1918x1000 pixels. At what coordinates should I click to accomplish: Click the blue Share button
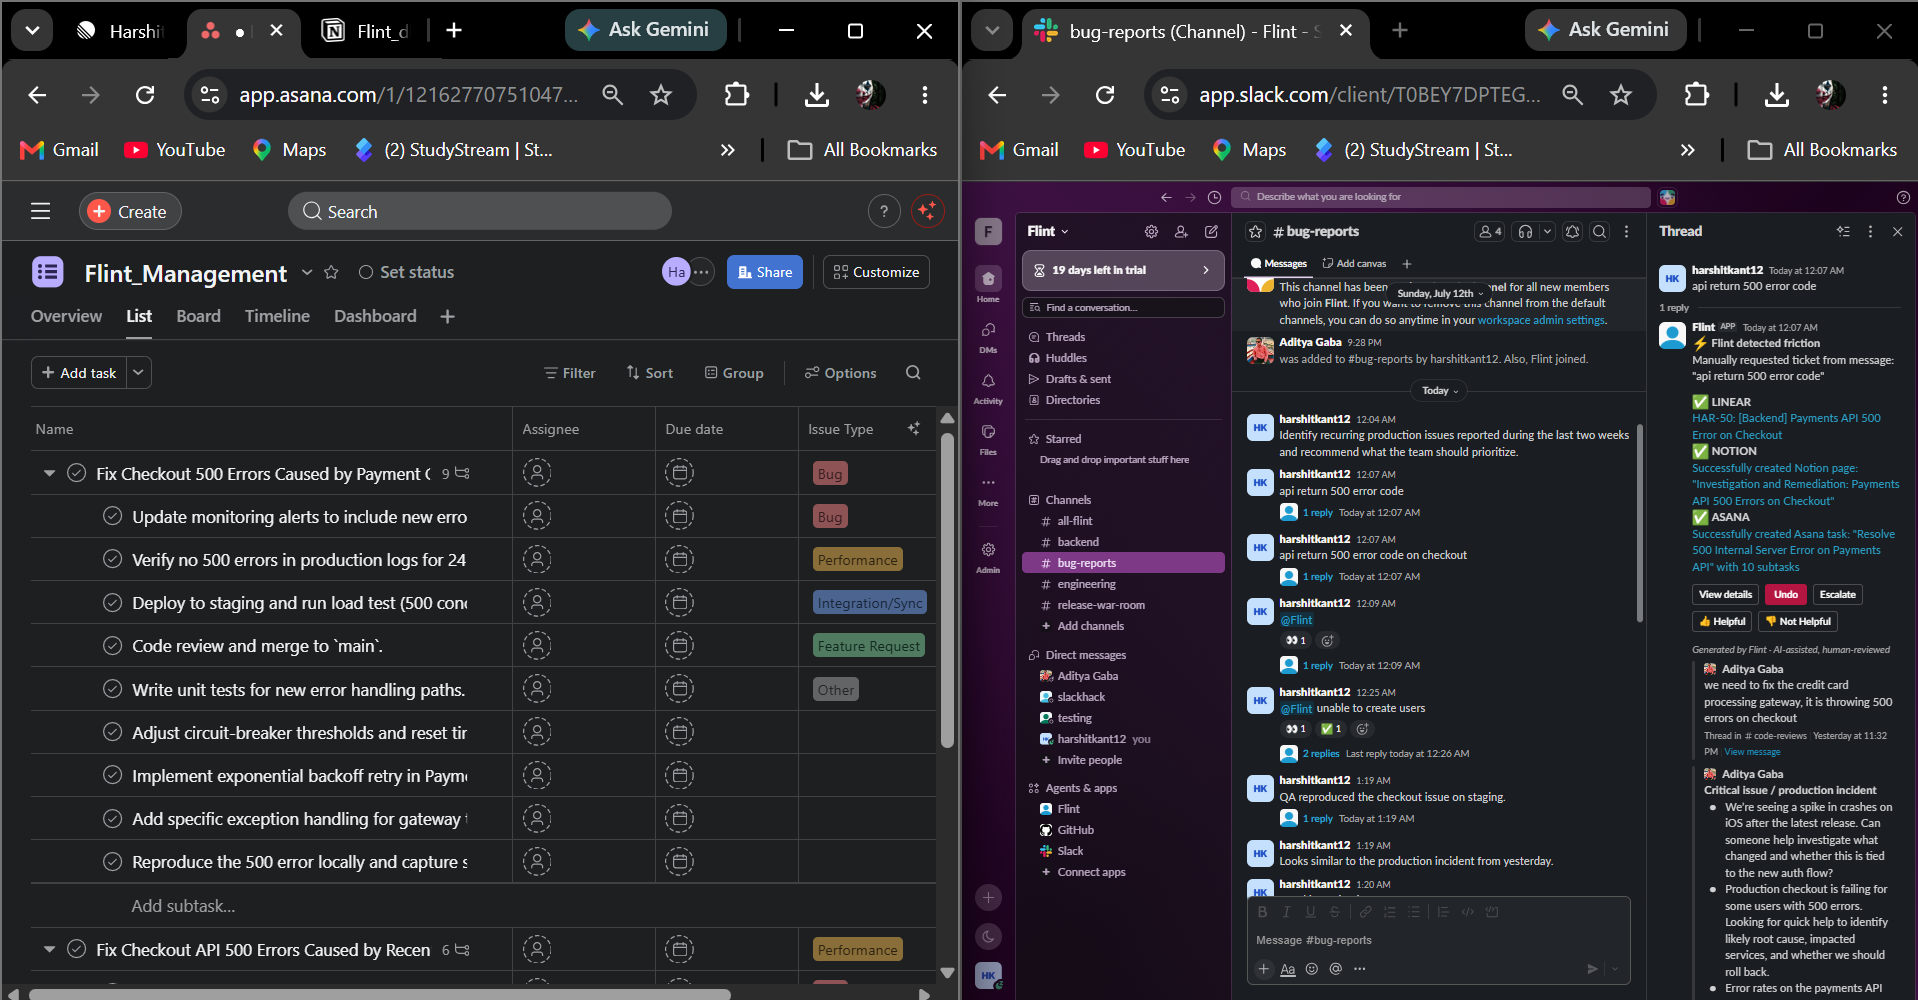click(765, 272)
